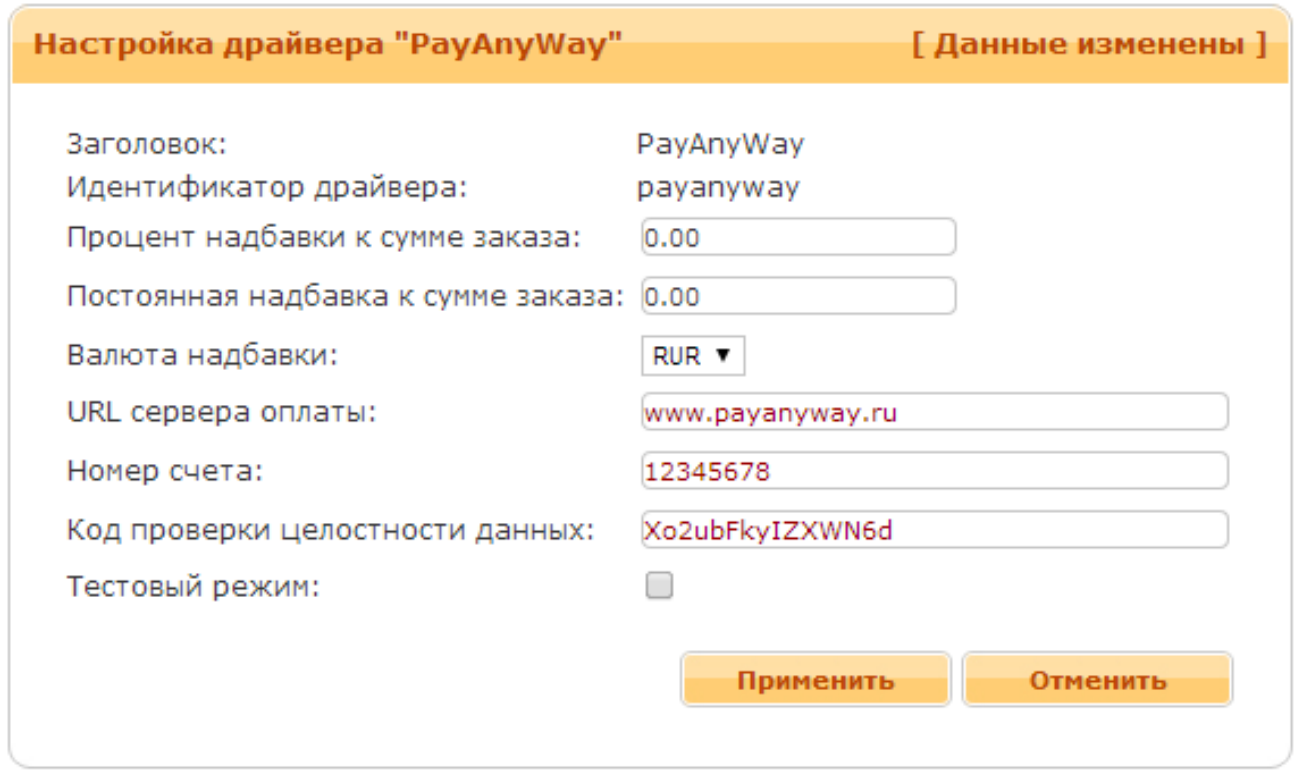The height and width of the screenshot is (778, 1300).
Task: Click the Данные изменены status indicator
Action: (x=1089, y=45)
